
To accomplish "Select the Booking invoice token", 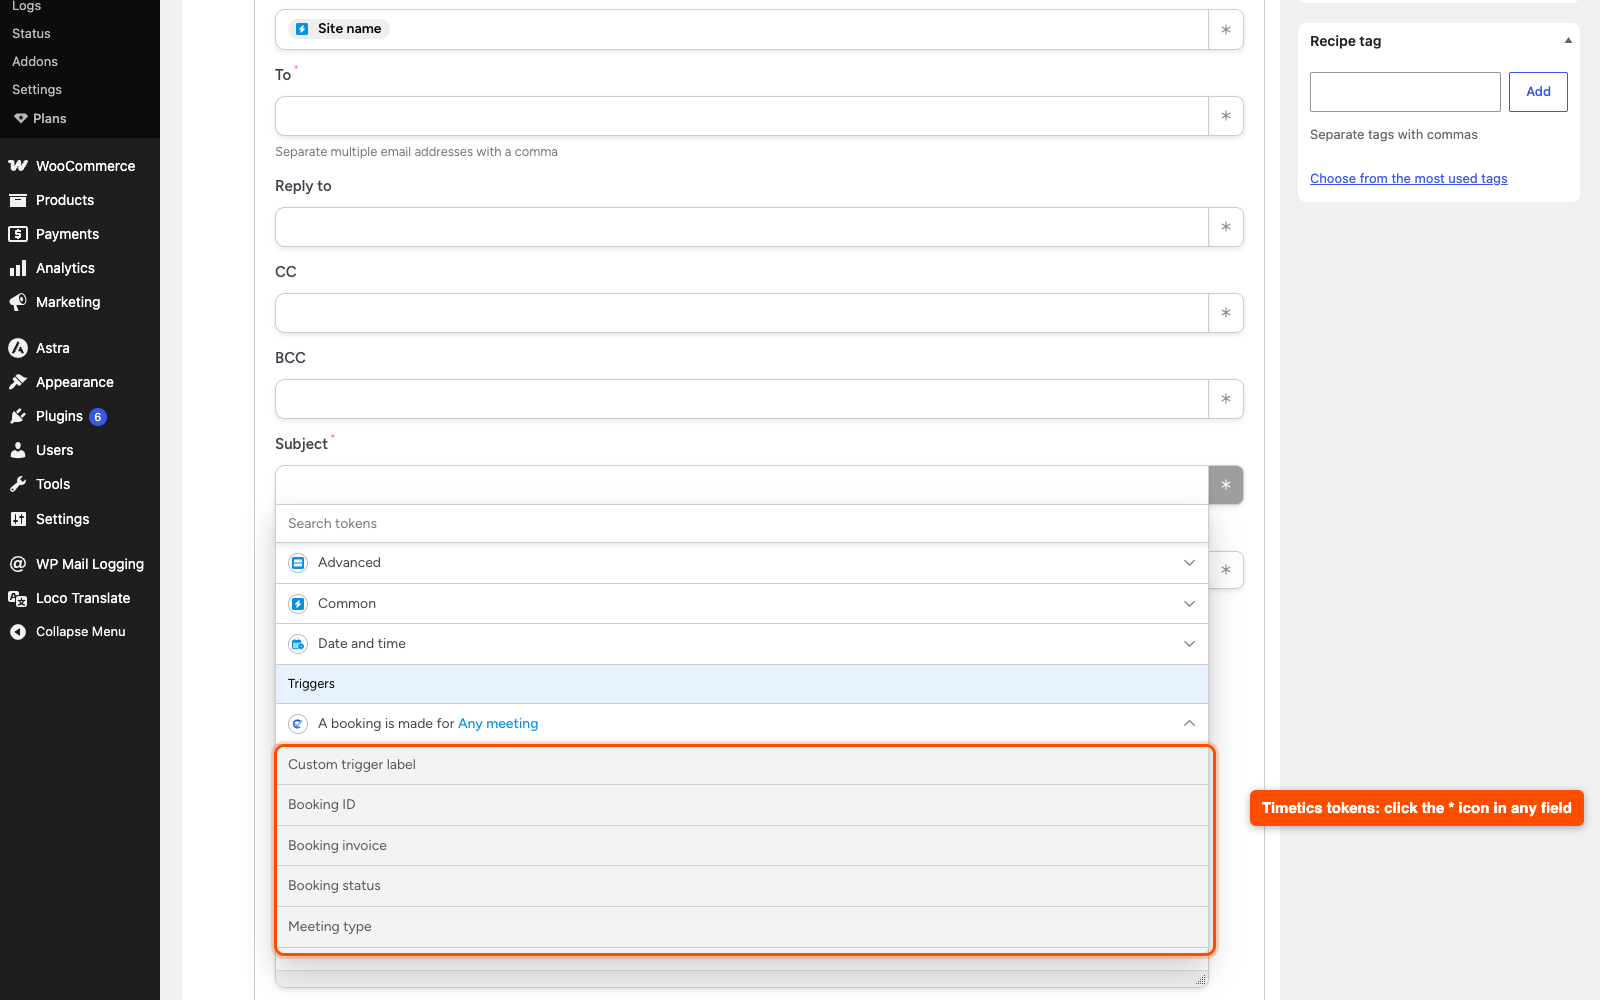I will pos(742,846).
